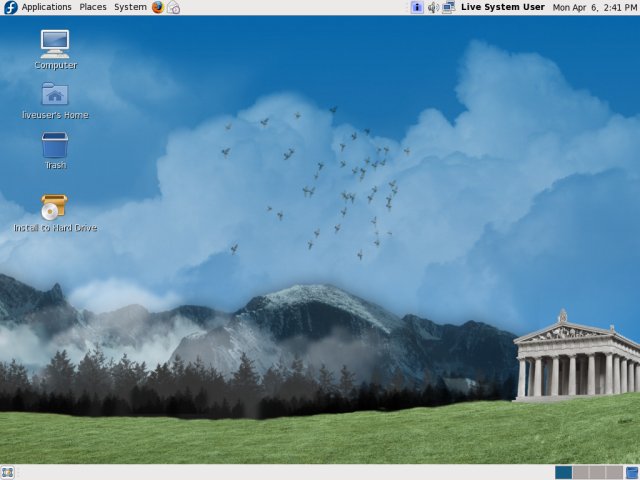Screen dimensions: 640x480
Task: Switch to the second workspace
Action: [580, 473]
